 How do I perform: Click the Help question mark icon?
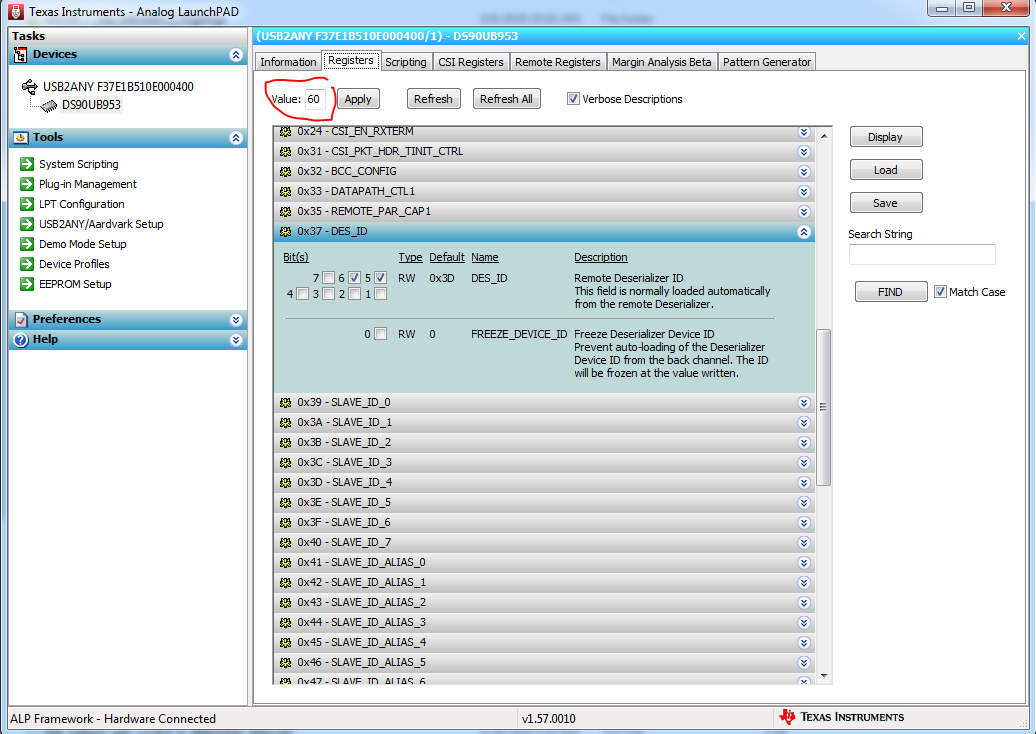click(x=21, y=340)
